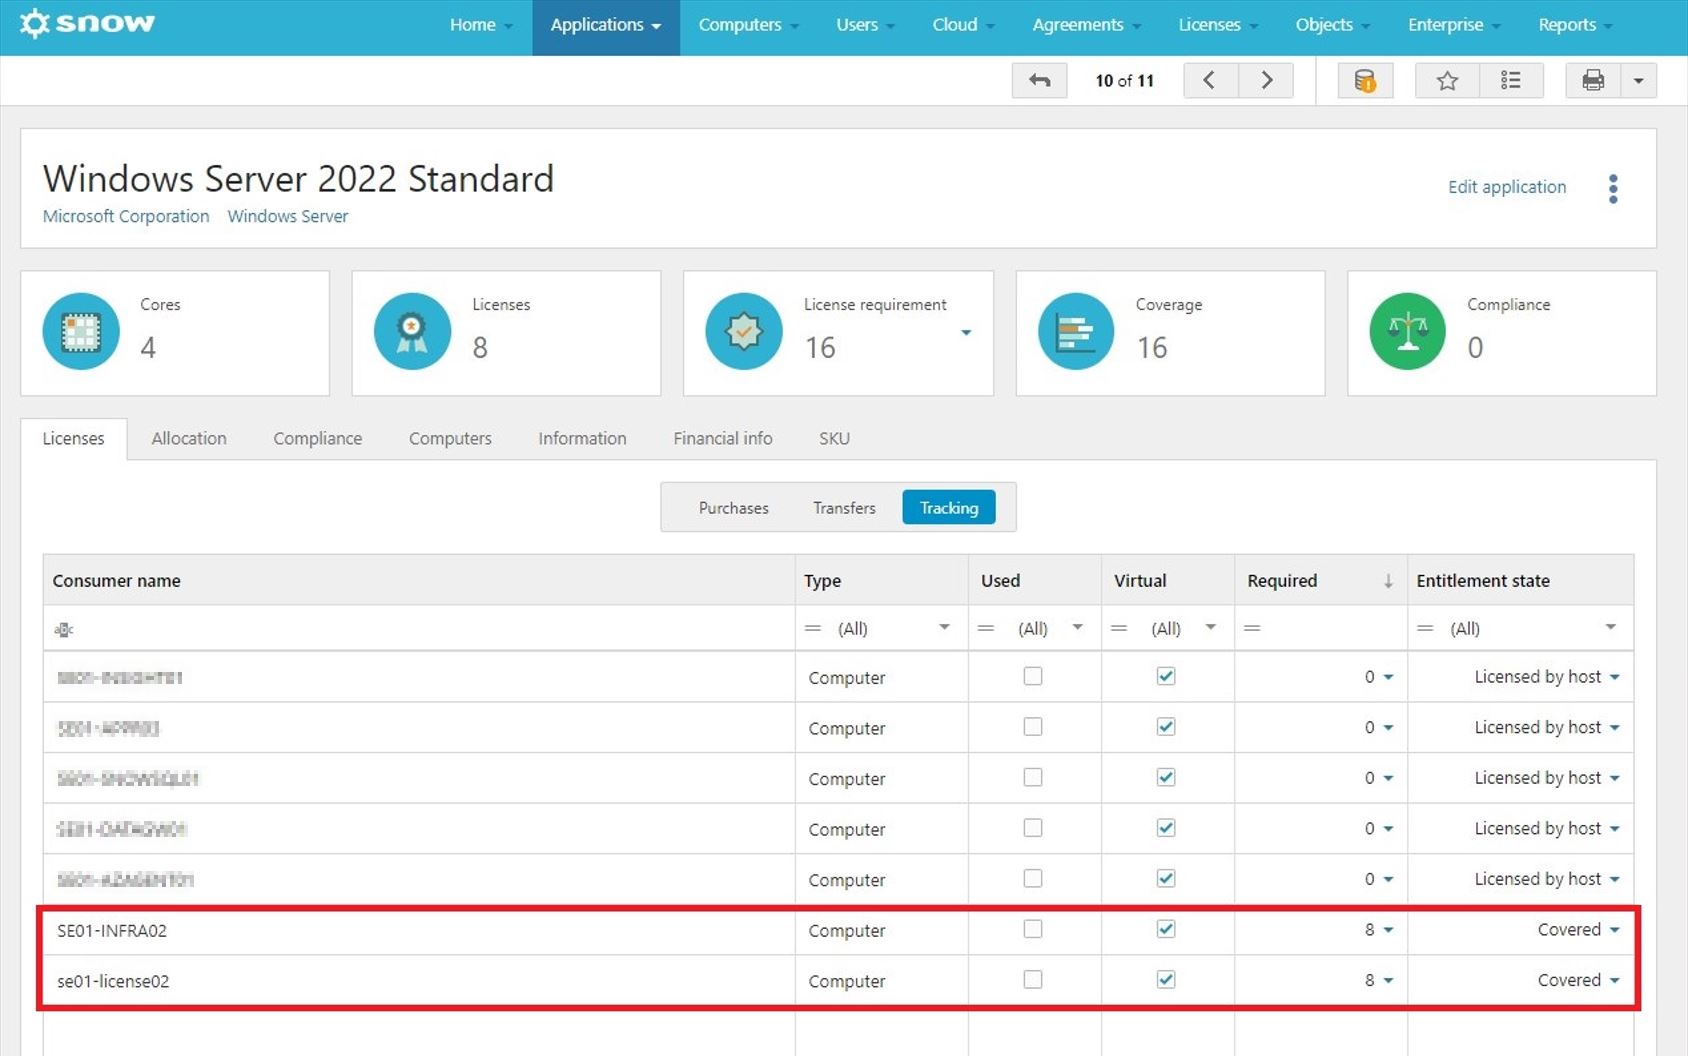Click the Consumer name filter icon
Image resolution: width=1688 pixels, height=1056 pixels.
[64, 629]
